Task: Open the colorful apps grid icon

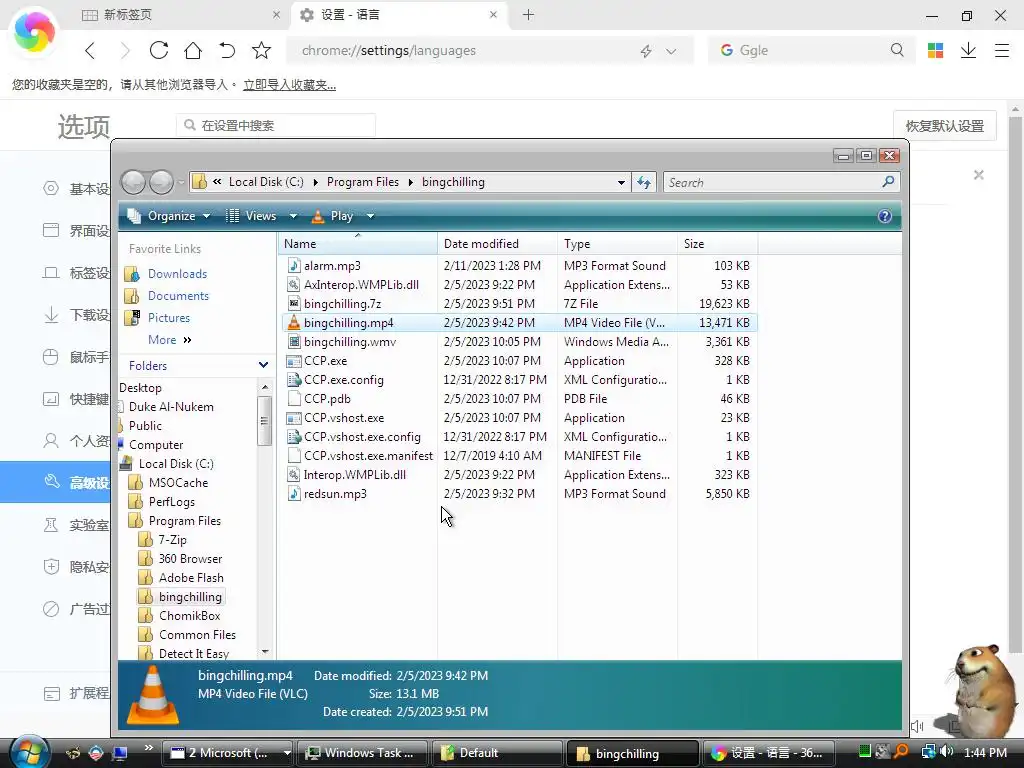Action: [935, 50]
